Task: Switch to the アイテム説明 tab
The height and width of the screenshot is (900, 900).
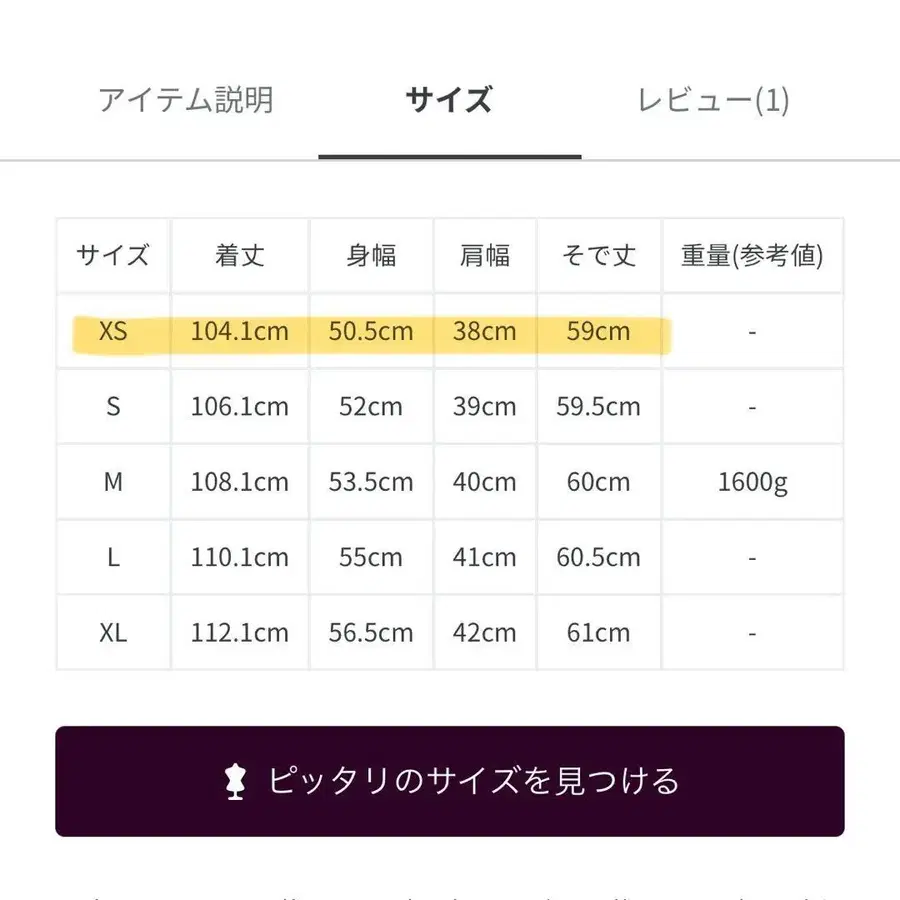Action: coord(185,100)
